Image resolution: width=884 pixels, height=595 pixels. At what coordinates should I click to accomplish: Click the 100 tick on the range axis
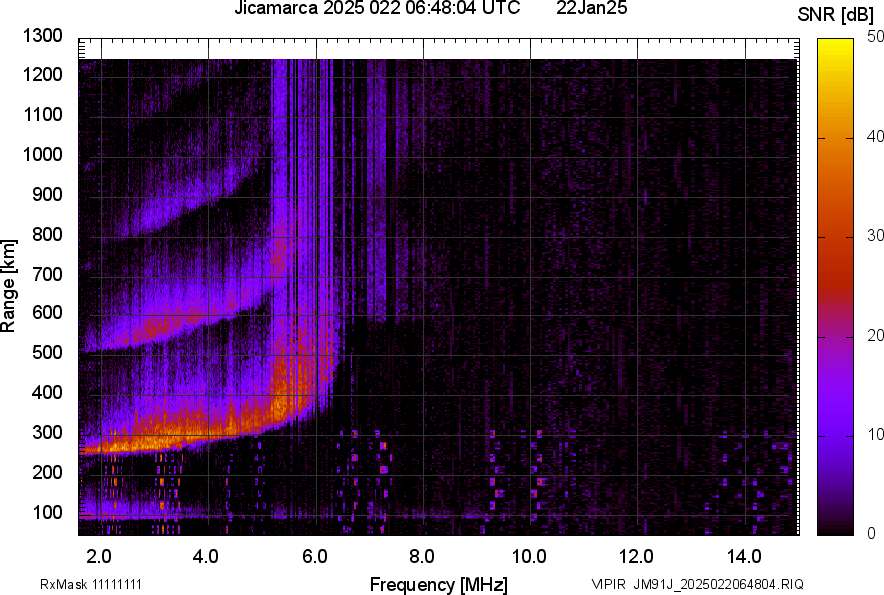click(46, 512)
